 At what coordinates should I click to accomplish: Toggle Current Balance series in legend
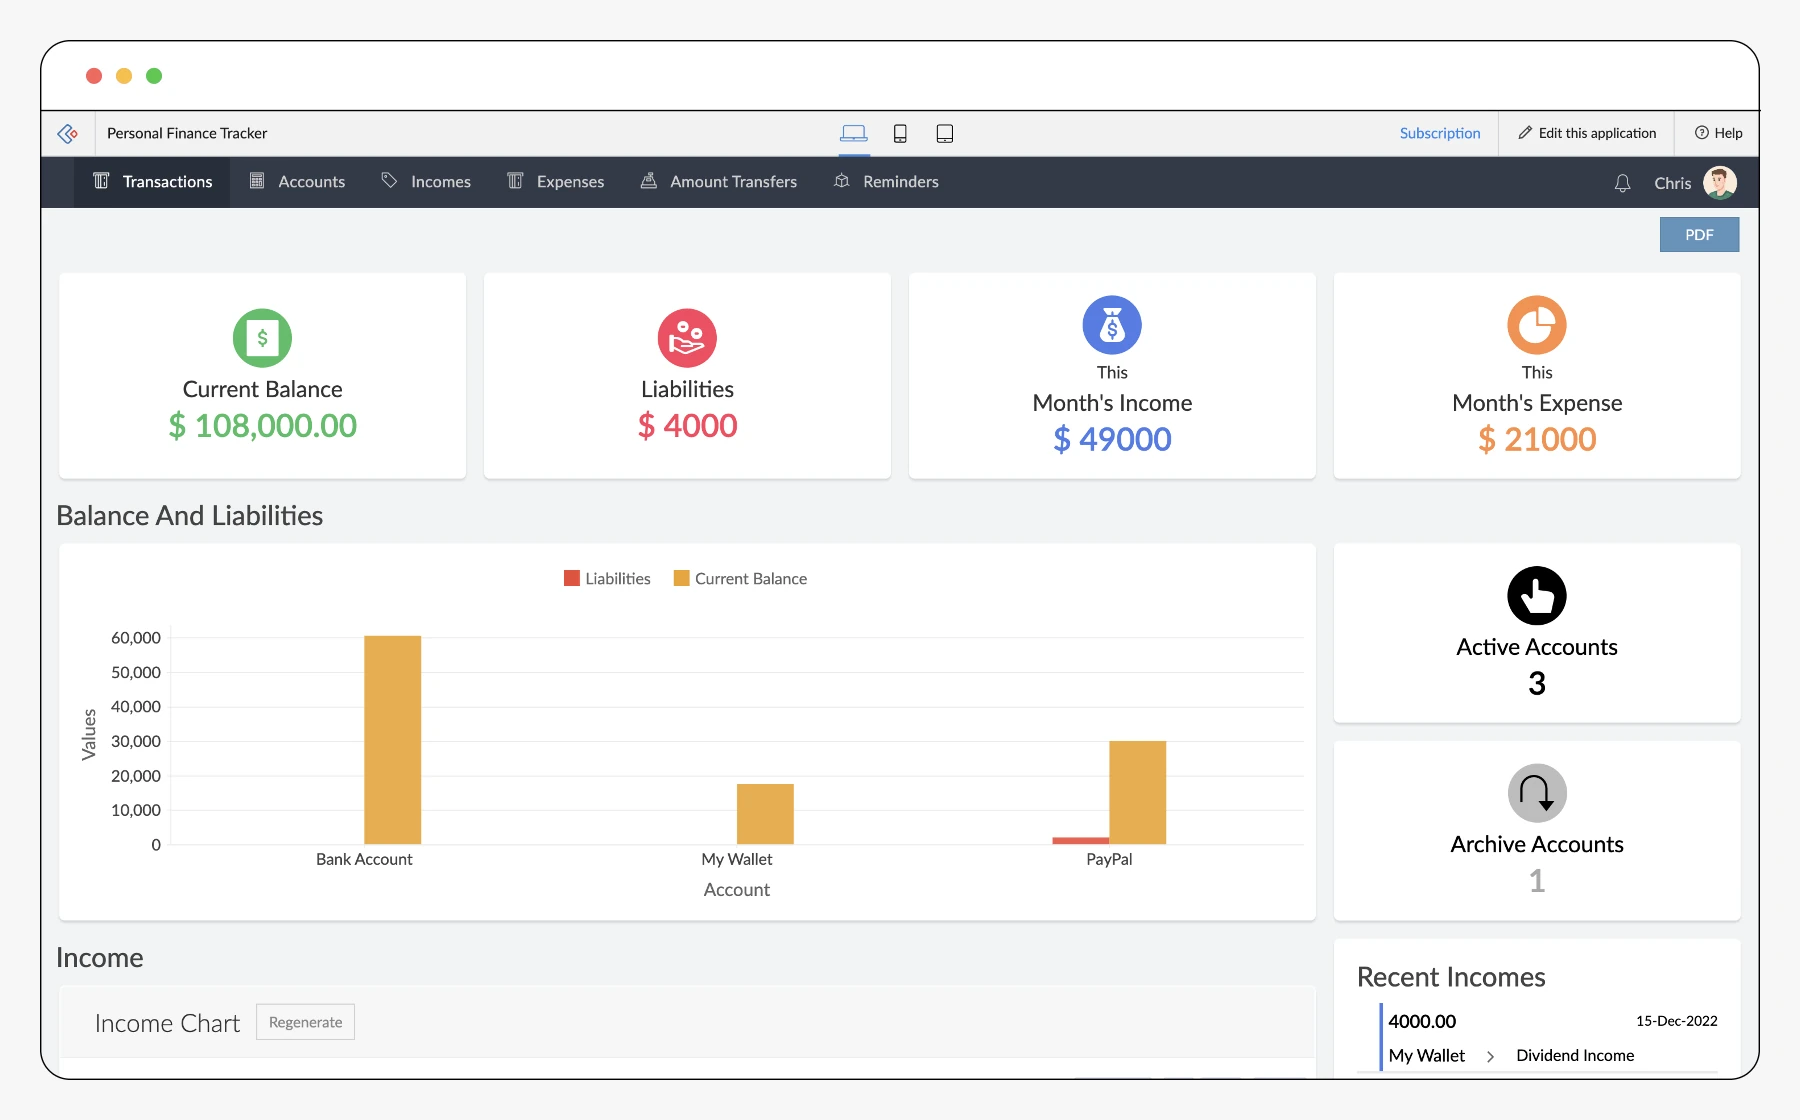(x=740, y=579)
